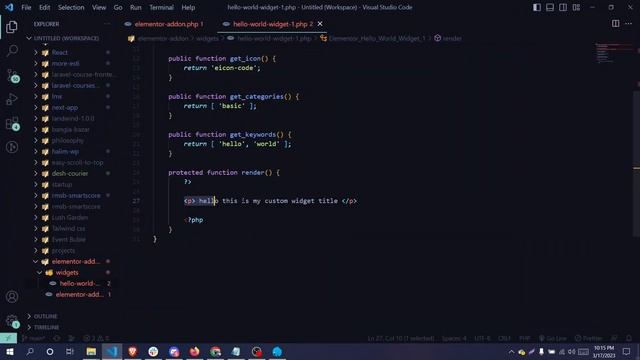The width and height of the screenshot is (640, 360).
Task: Click the errors and warnings indicator in status bar
Action: pyautogui.click(x=96, y=338)
